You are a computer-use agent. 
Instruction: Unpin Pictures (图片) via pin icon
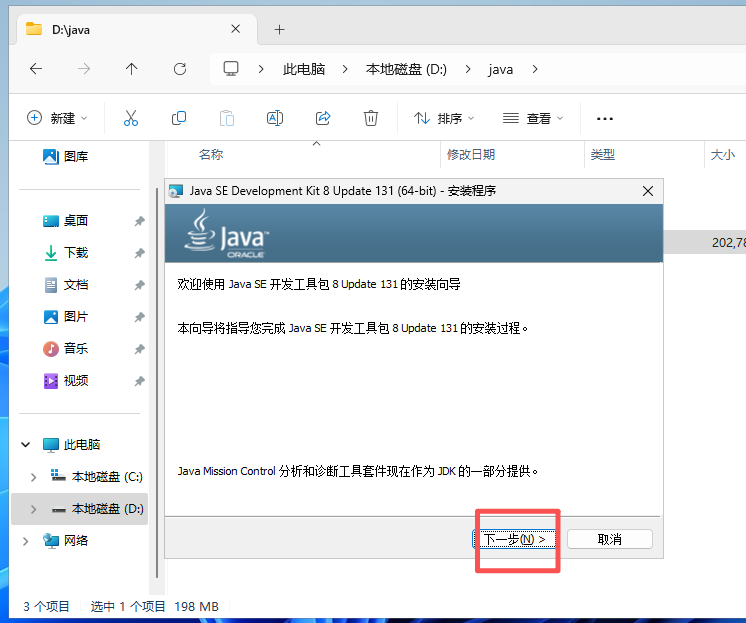(139, 317)
